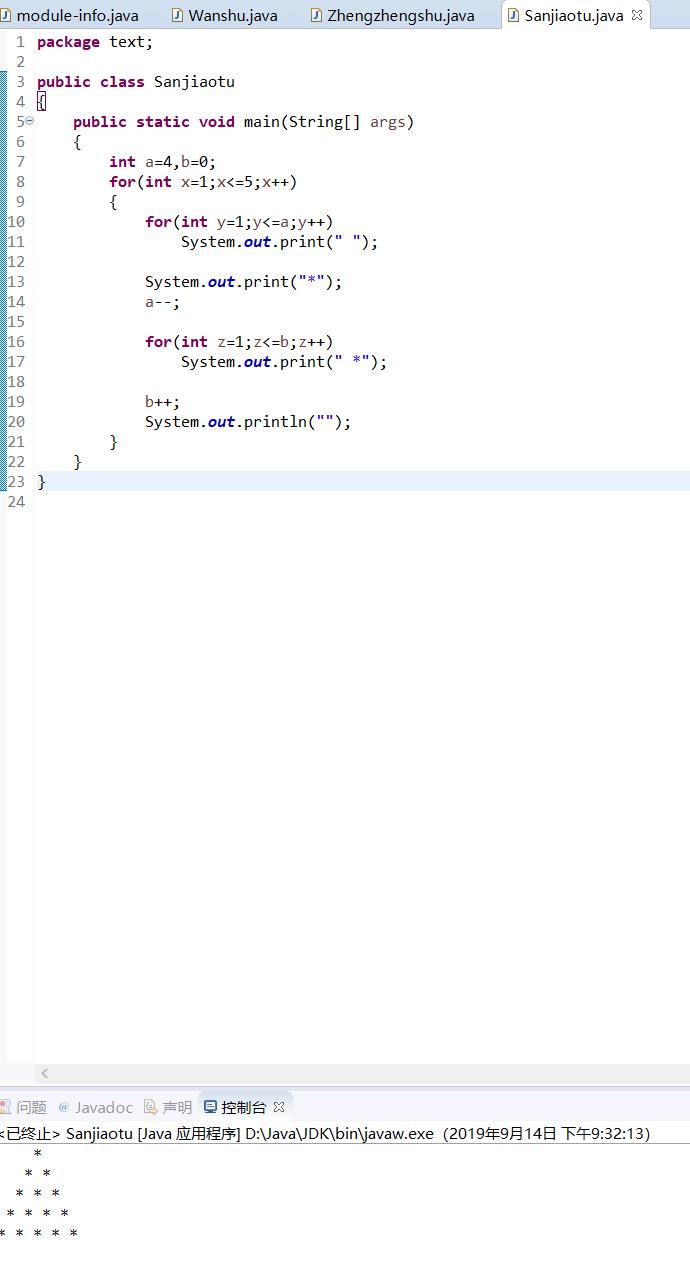Click 'for(int y=1;y<=a;y++)' on line 10

point(239,222)
